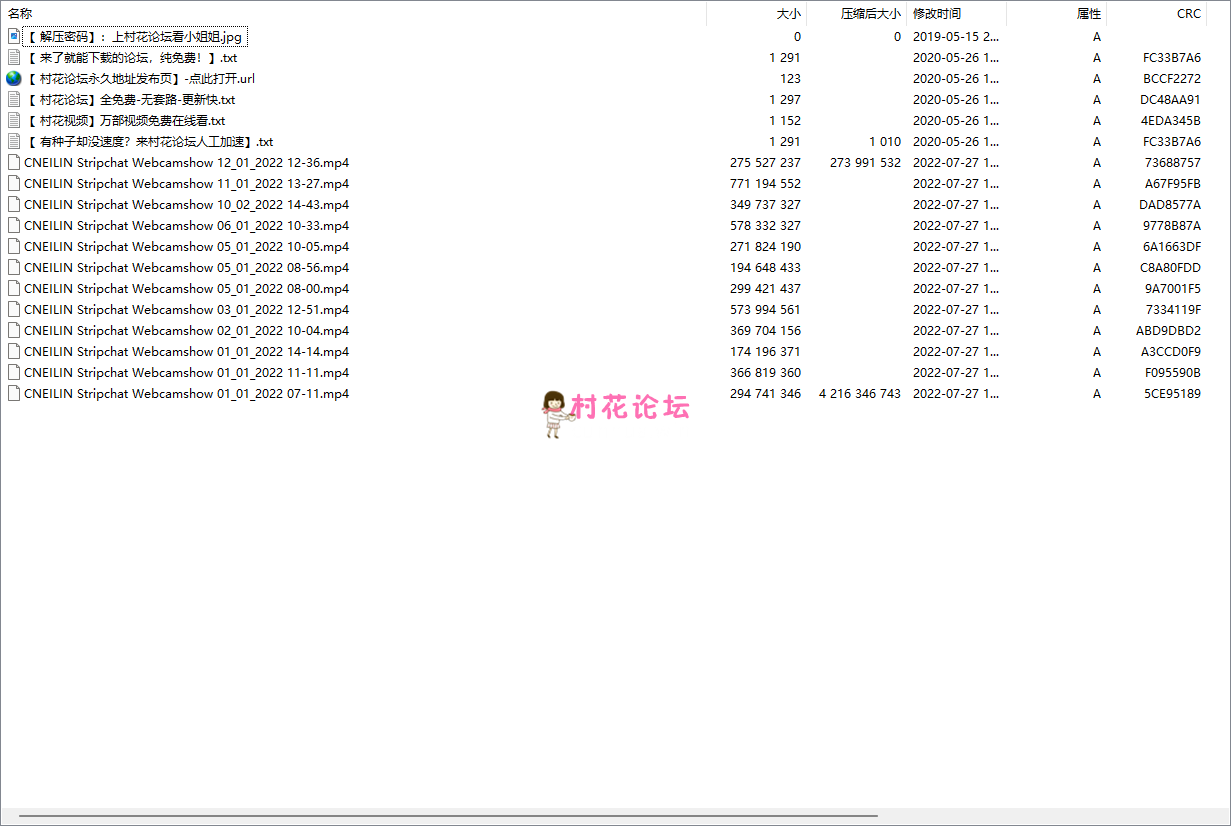This screenshot has width=1231, height=826.
Task: Click the CRC column header
Action: (1188, 14)
